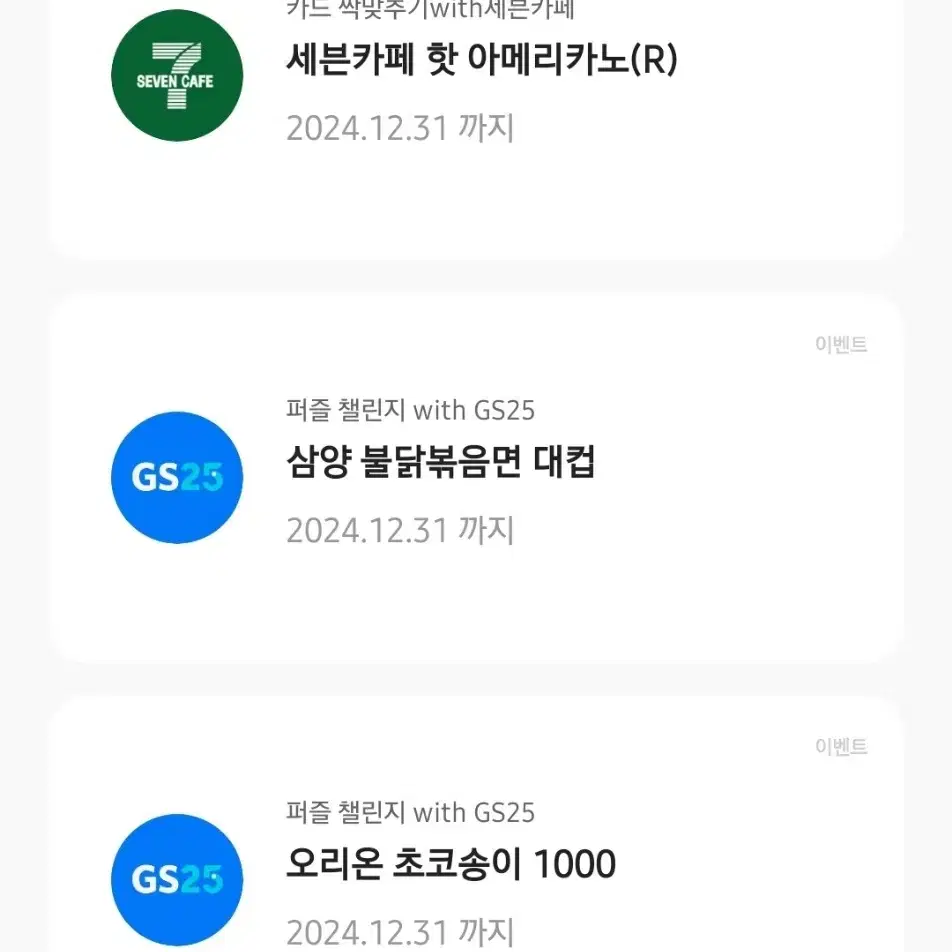This screenshot has height=952, width=952.
Task: Tap the GS25 logo beside 오리온 초코송이 1000
Action: click(177, 879)
